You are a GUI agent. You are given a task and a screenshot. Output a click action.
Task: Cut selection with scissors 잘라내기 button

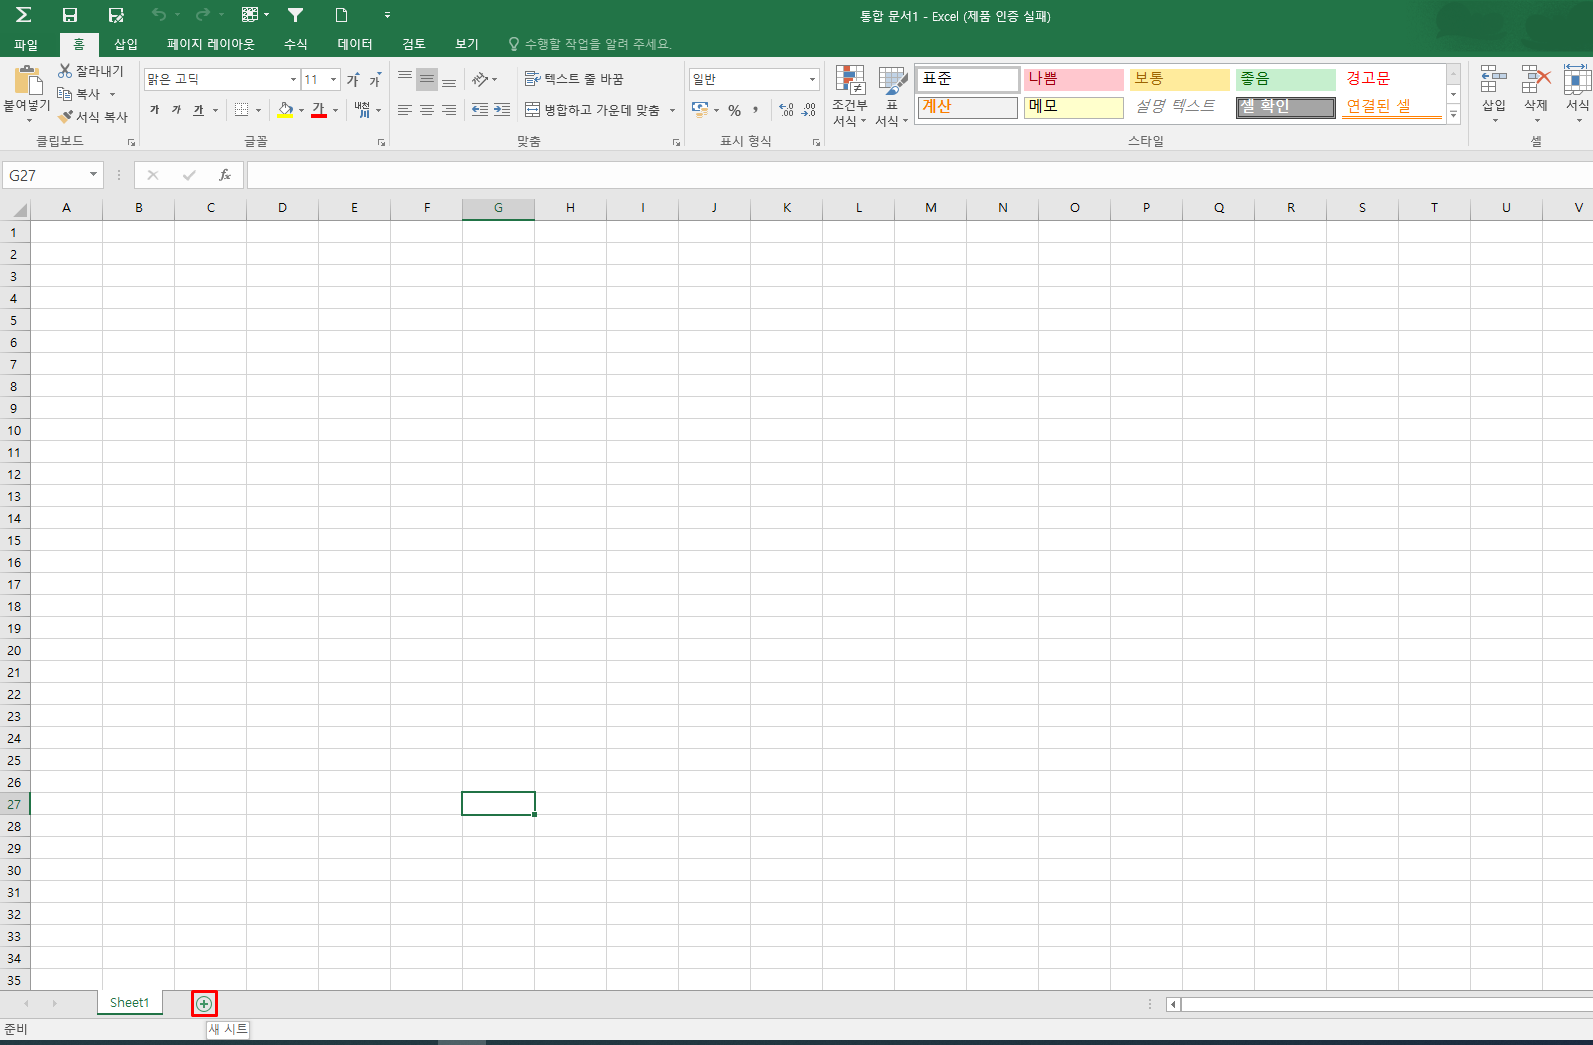click(91, 71)
